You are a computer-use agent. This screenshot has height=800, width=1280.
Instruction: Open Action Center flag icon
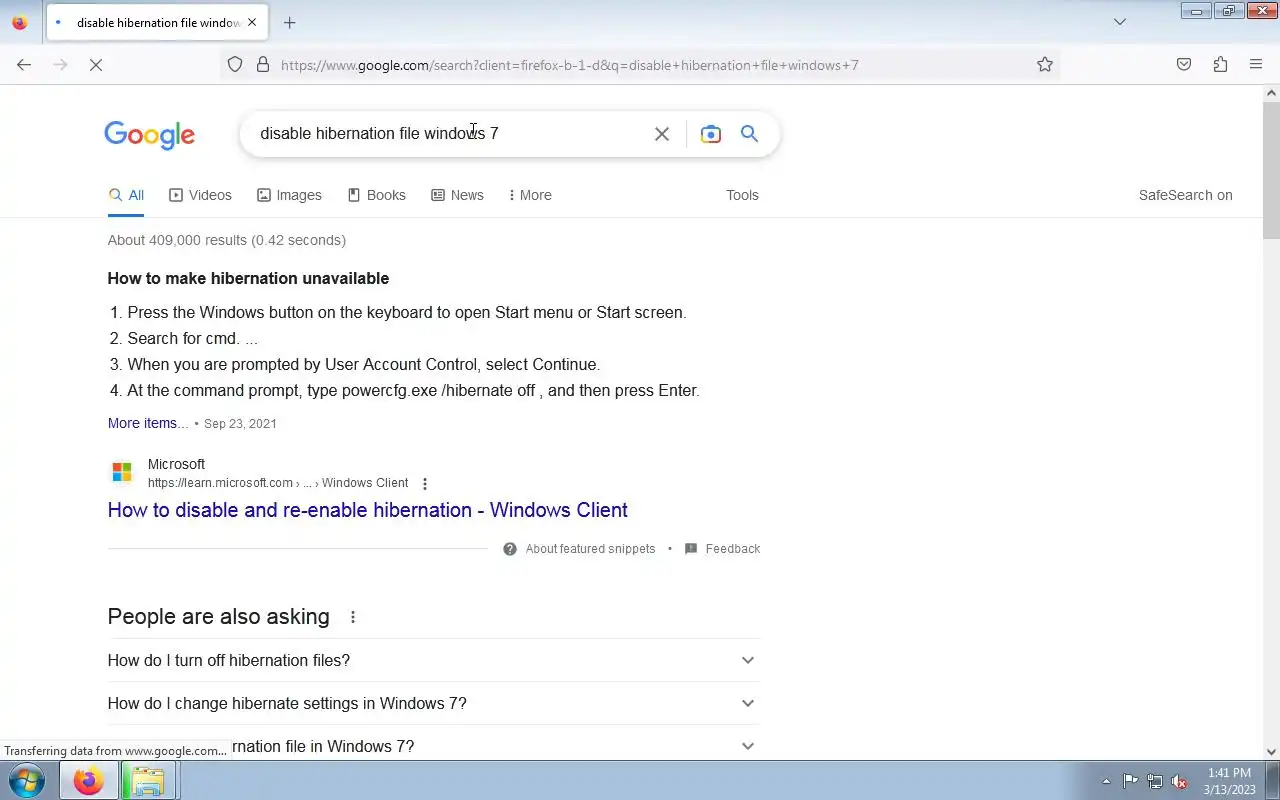coord(1130,782)
